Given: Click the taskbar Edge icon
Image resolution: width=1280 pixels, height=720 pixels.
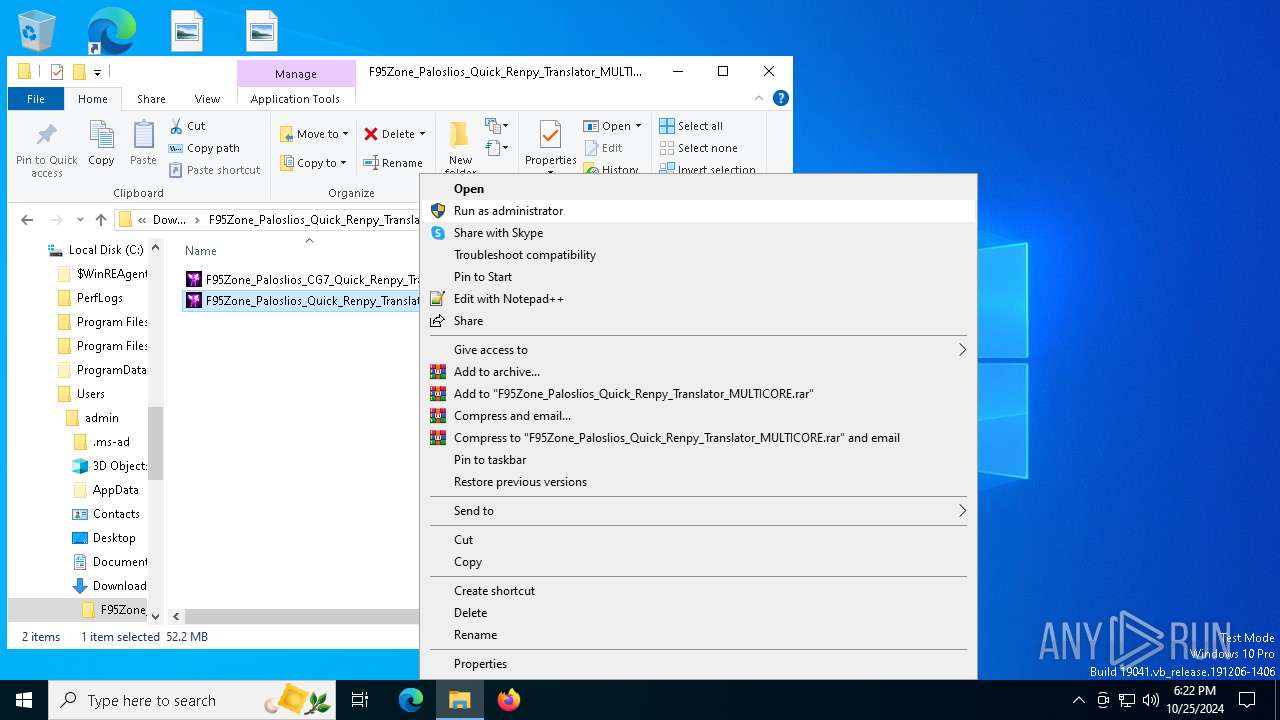Looking at the screenshot, I should pyautogui.click(x=411, y=700).
